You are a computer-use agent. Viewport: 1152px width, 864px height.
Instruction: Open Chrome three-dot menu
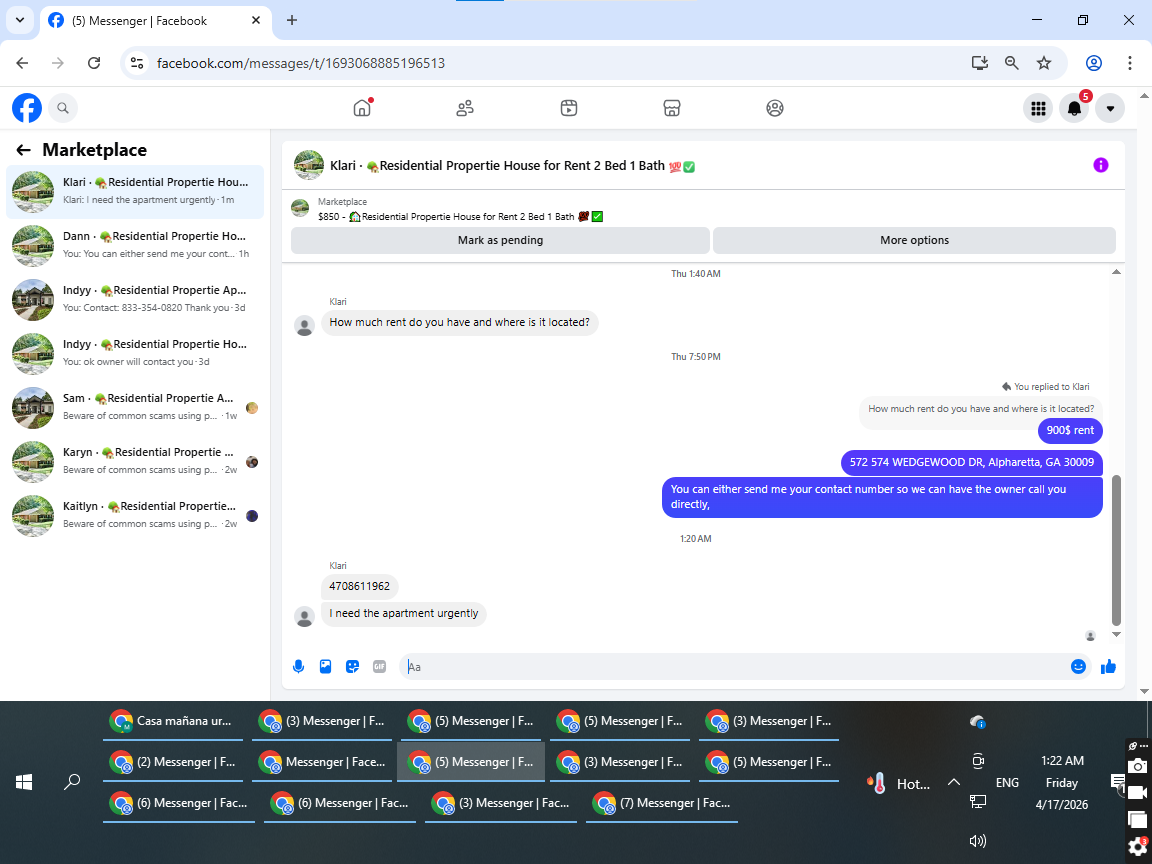pos(1130,63)
